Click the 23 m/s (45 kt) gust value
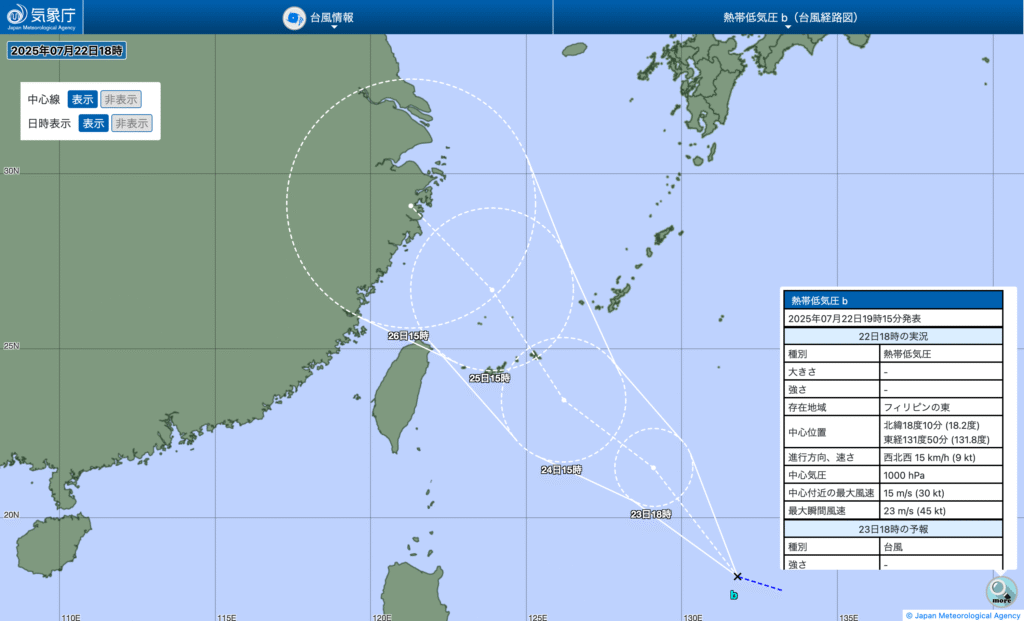The height and width of the screenshot is (621, 1024). 914,511
